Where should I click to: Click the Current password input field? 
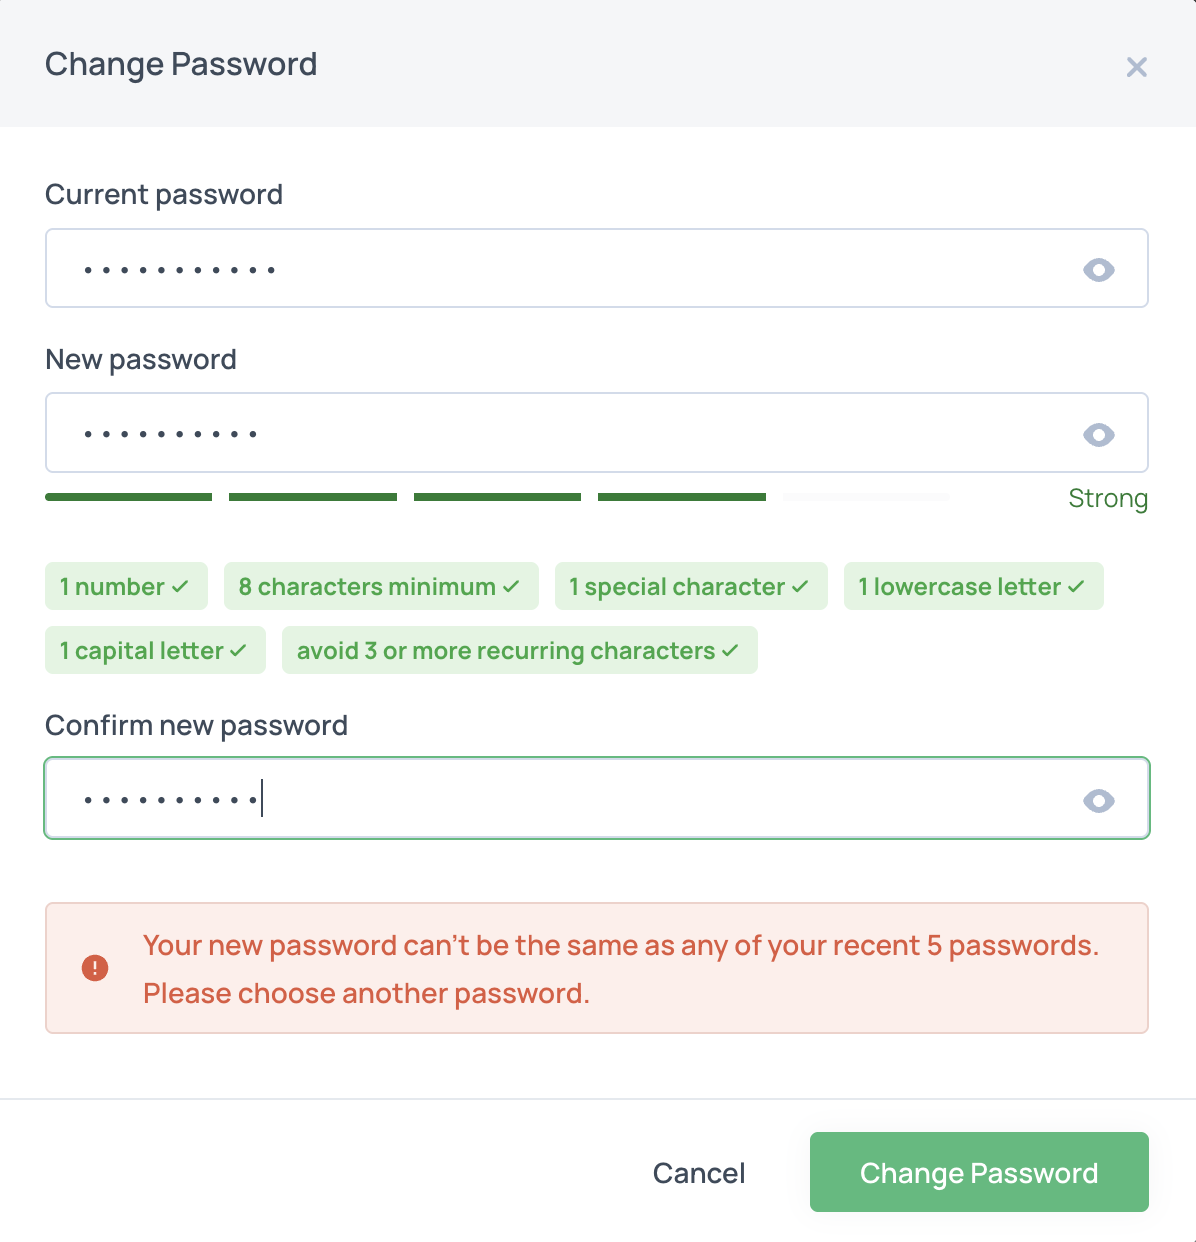[560, 269]
